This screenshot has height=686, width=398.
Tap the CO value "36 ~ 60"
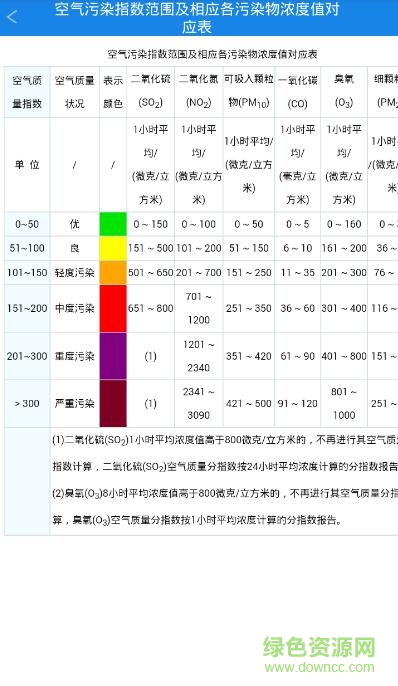(x=298, y=308)
